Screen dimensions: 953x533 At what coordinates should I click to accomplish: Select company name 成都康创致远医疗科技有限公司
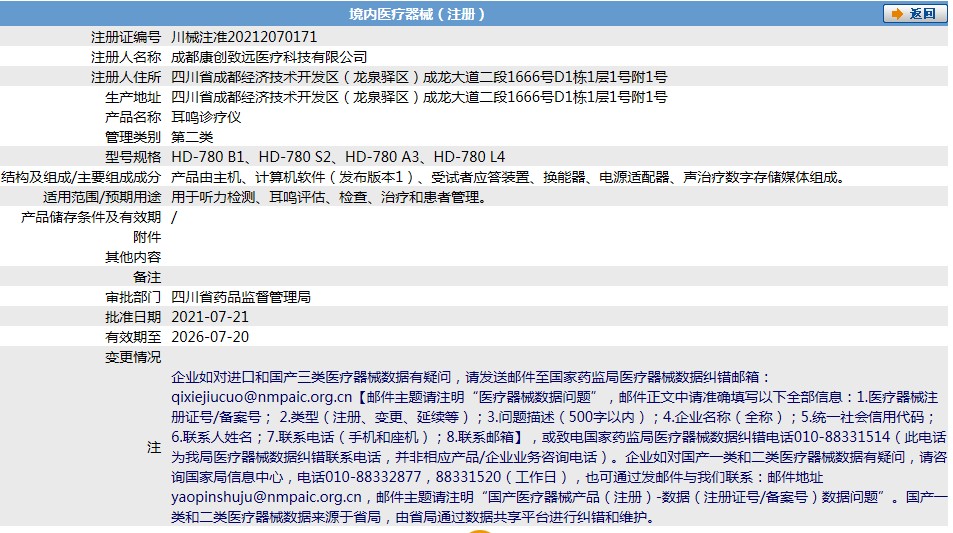pos(269,57)
